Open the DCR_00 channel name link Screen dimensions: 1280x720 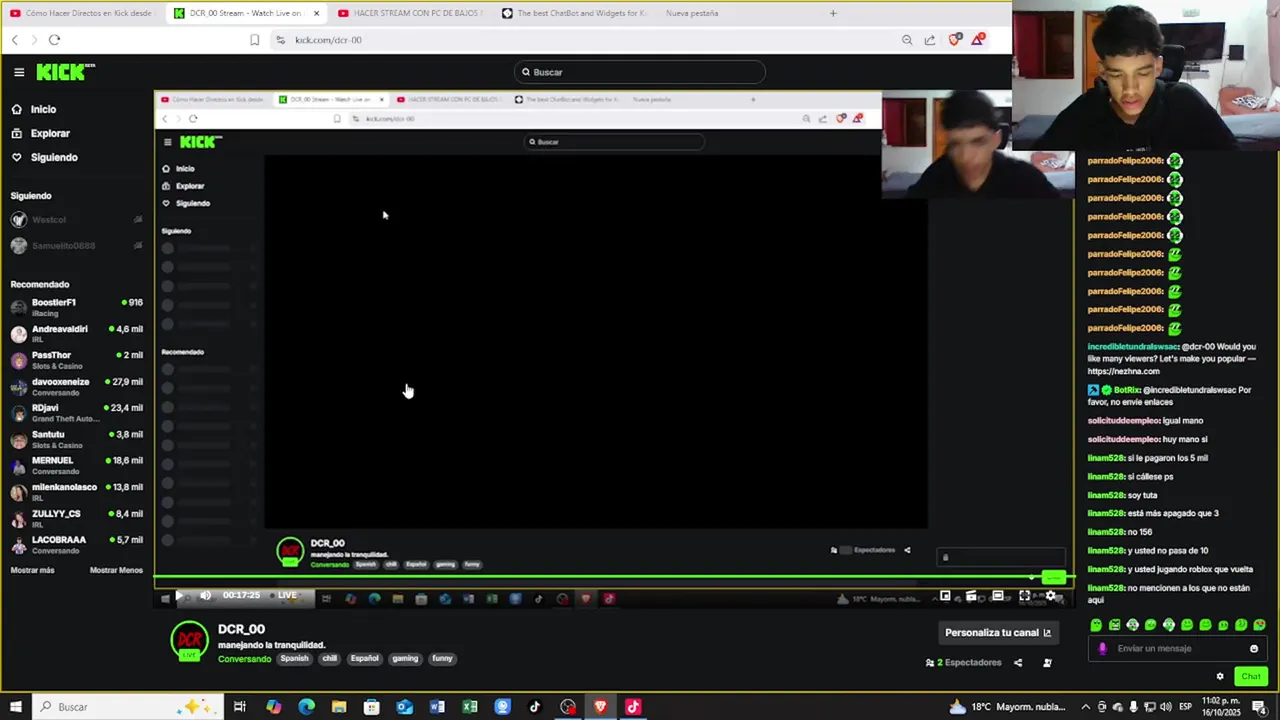click(241, 629)
